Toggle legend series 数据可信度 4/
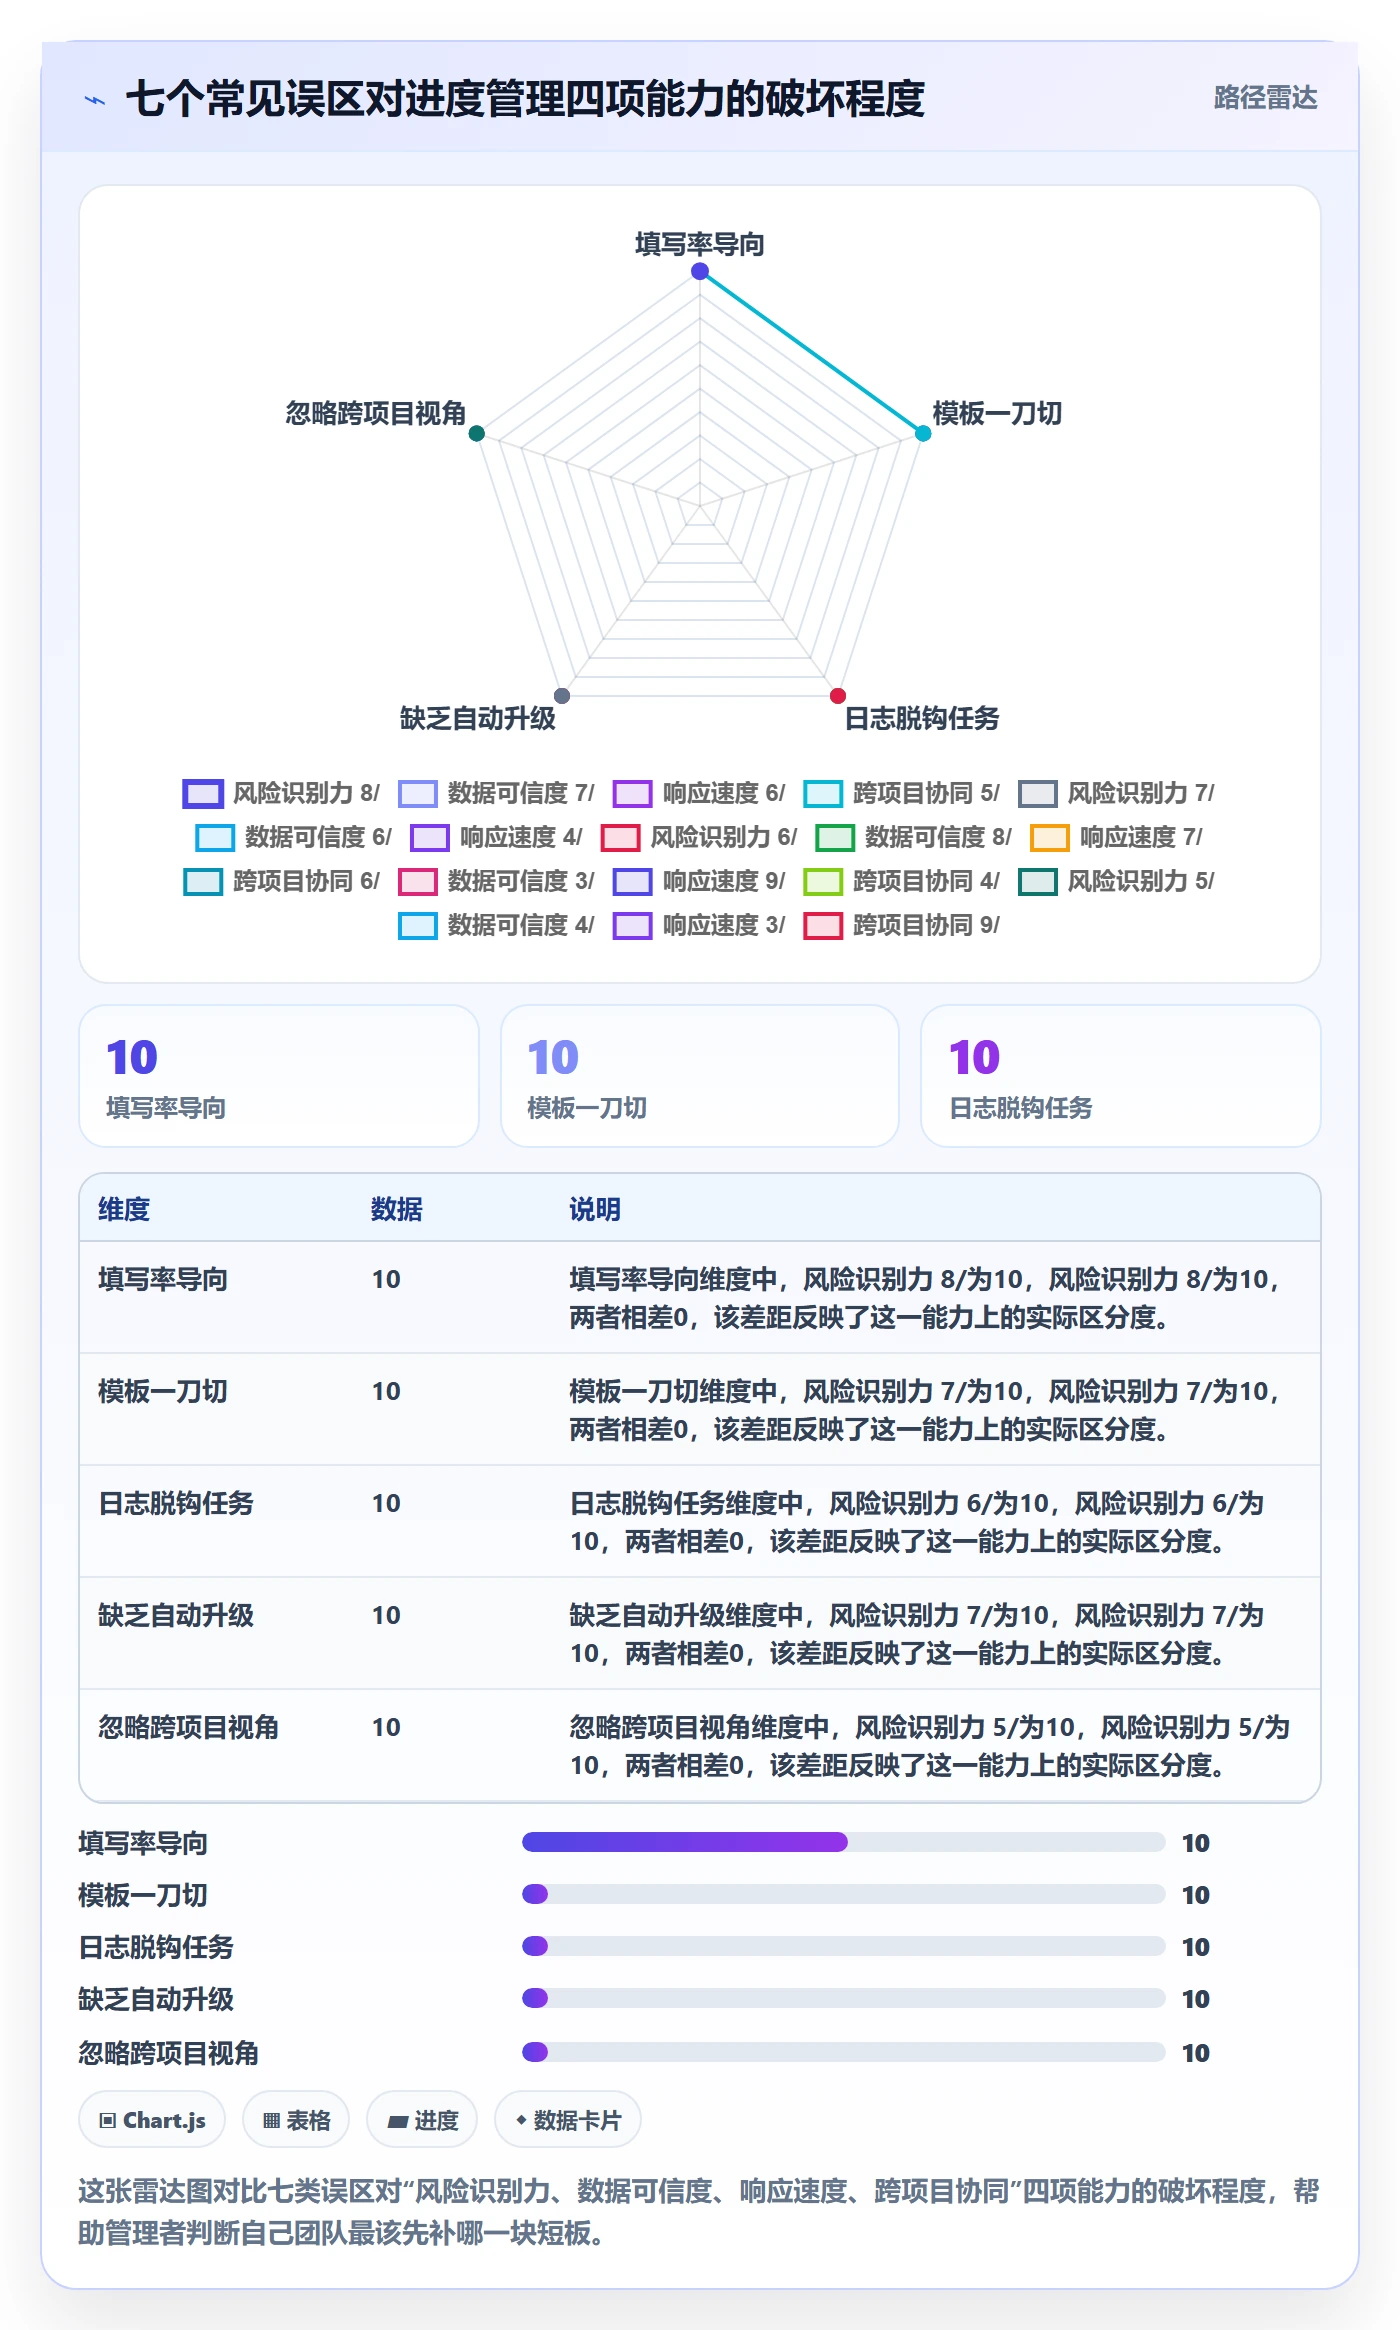1400x2330 pixels. click(x=496, y=925)
